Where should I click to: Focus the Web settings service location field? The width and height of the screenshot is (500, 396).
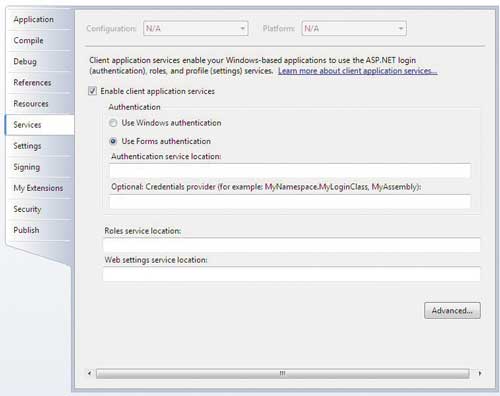[x=292, y=274]
